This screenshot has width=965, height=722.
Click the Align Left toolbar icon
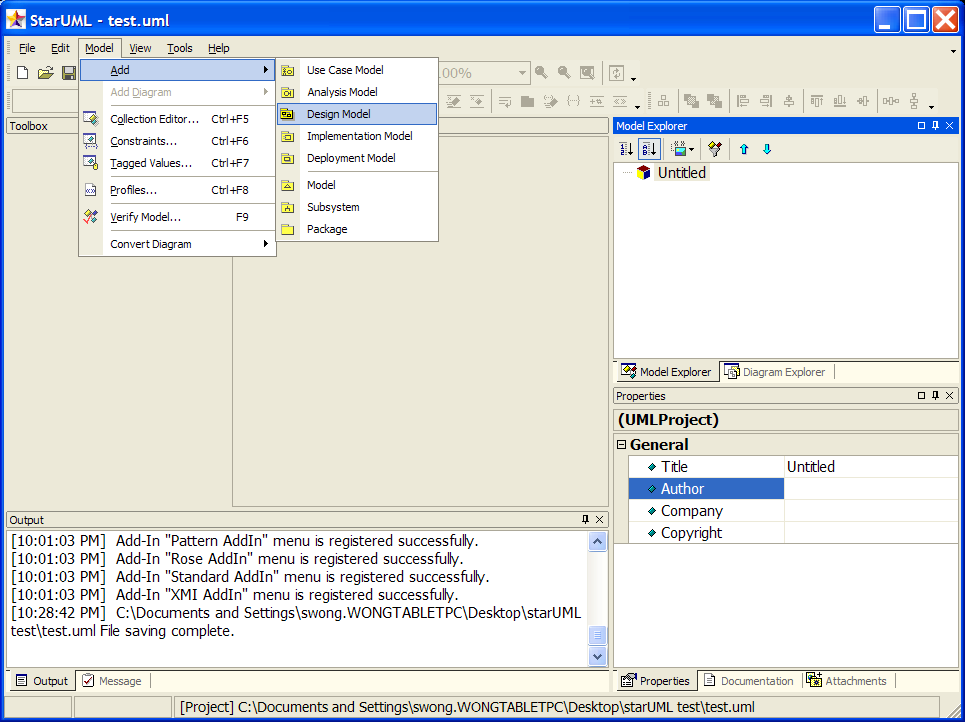[743, 101]
